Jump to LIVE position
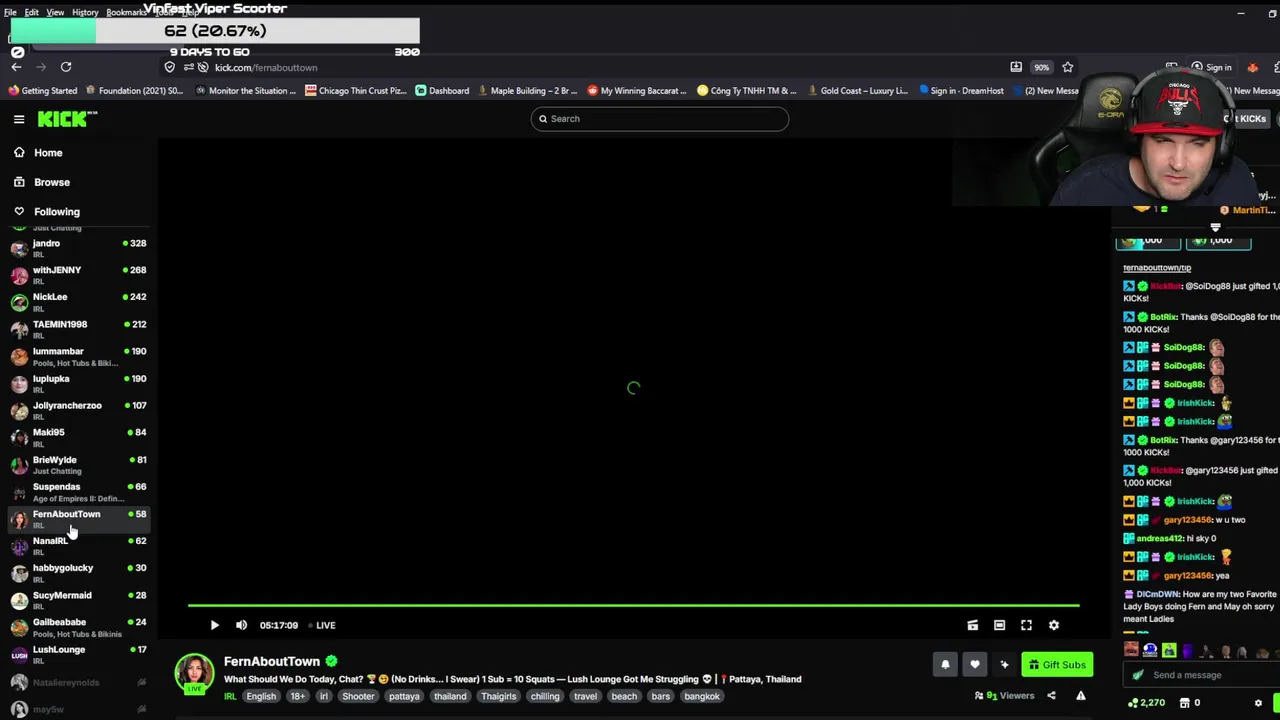The image size is (1280, 720). [321, 625]
